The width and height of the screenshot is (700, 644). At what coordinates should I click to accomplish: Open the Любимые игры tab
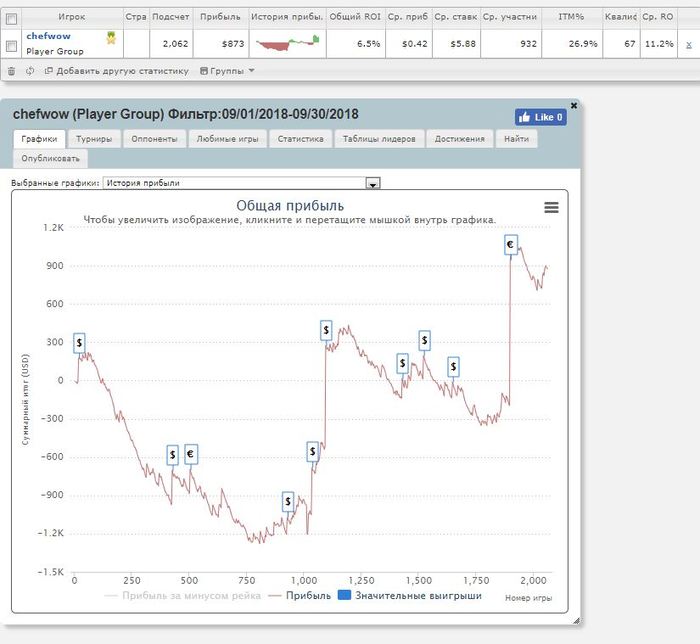227,139
